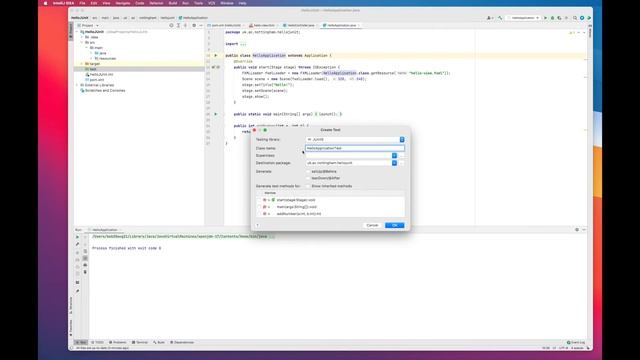Open the IntelliJ IDEA application menu

point(63,3)
